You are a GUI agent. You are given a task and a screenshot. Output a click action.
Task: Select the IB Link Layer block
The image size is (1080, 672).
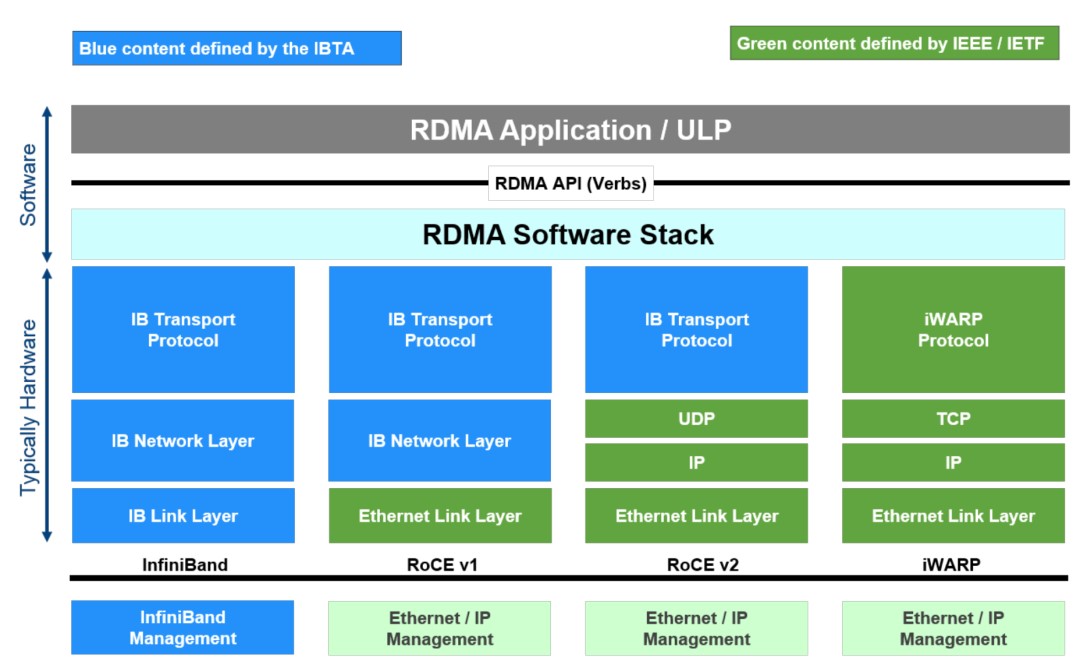coord(183,516)
